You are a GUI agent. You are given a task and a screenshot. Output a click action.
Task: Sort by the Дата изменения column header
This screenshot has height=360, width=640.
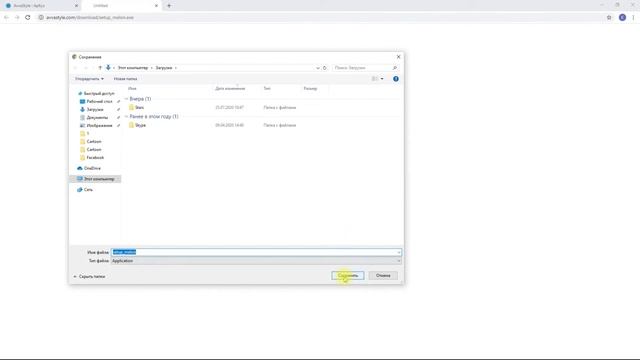[x=230, y=88]
